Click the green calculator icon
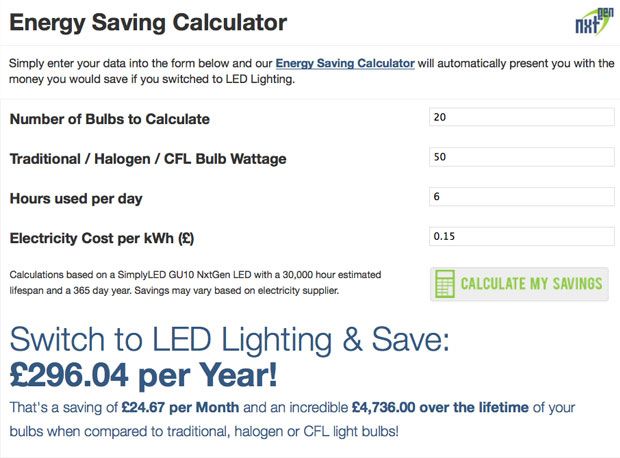Image resolution: width=620 pixels, height=458 pixels. pos(445,284)
